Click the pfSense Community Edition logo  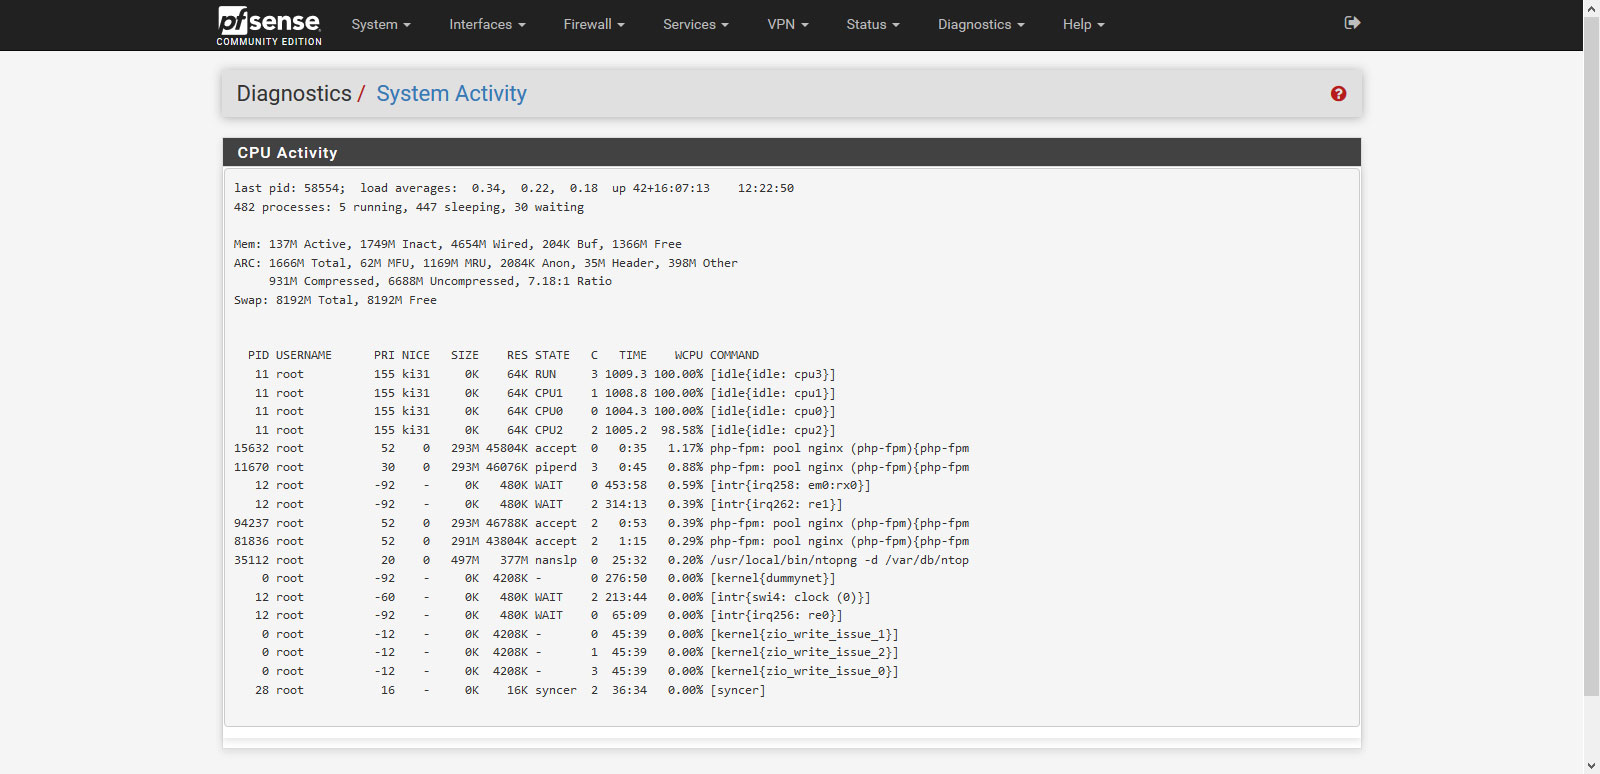269,25
